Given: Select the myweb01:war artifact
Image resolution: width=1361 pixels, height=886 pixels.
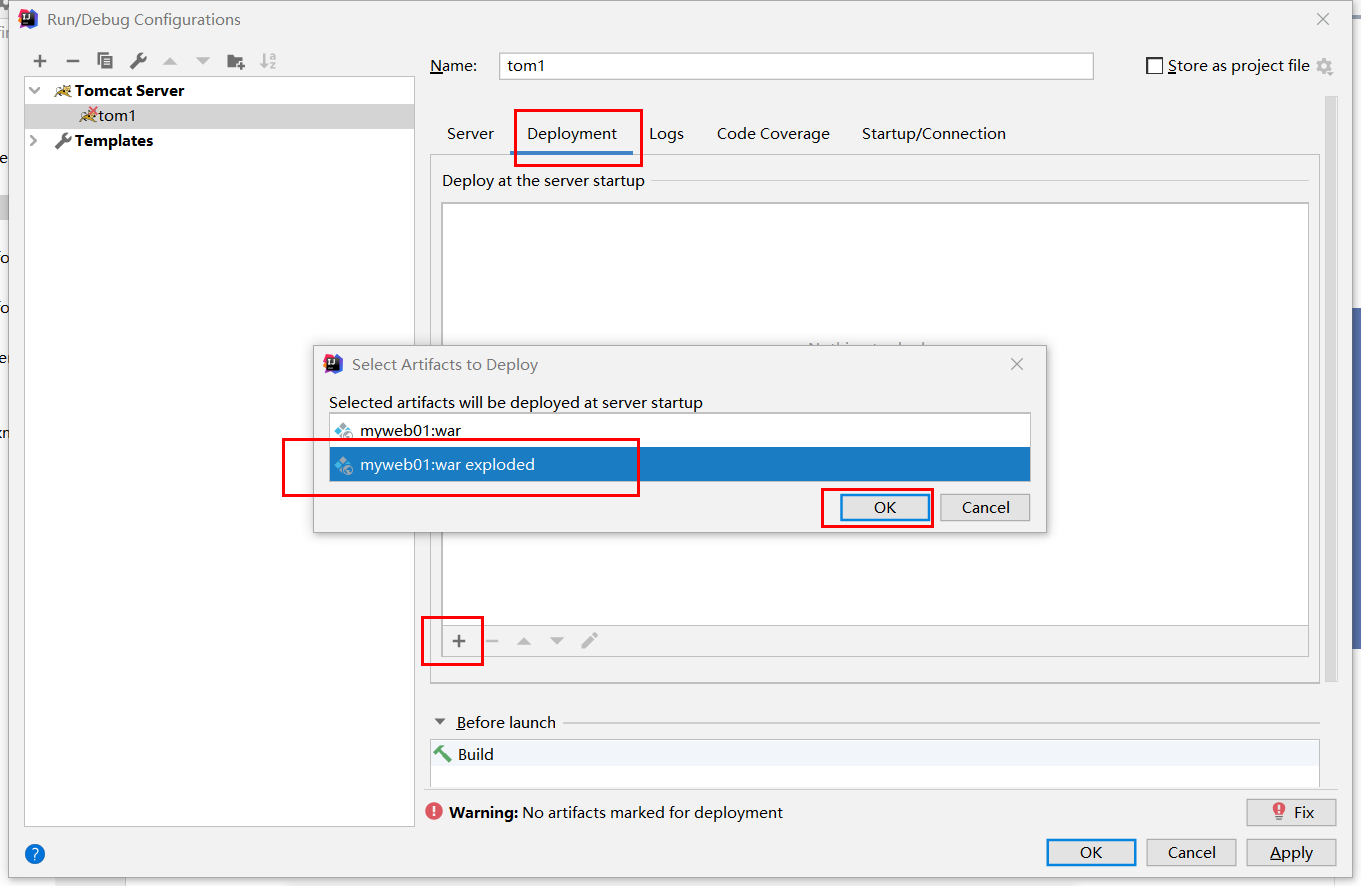Looking at the screenshot, I should click(x=680, y=431).
